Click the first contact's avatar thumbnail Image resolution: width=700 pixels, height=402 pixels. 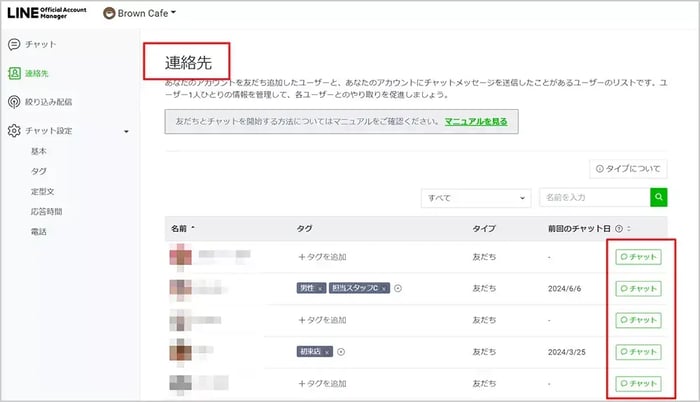pyautogui.click(x=180, y=257)
